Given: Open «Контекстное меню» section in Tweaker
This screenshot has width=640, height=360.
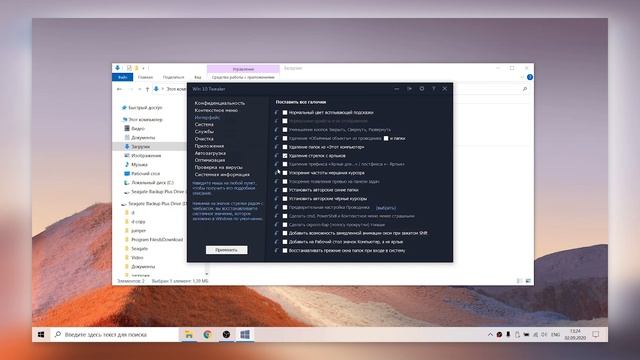Looking at the screenshot, I should click(x=216, y=110).
